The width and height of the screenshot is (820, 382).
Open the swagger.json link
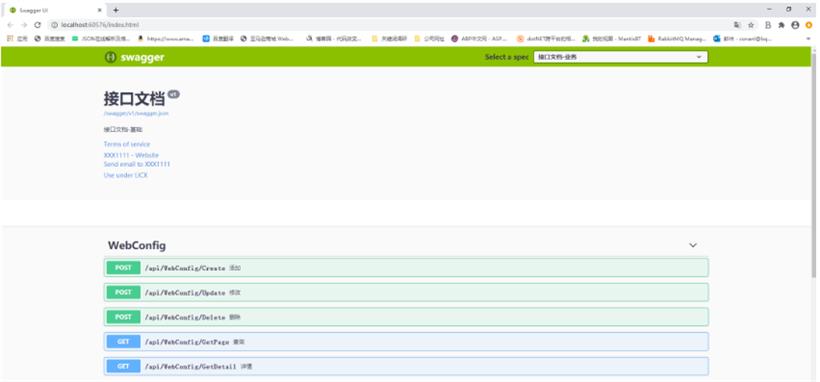136,113
